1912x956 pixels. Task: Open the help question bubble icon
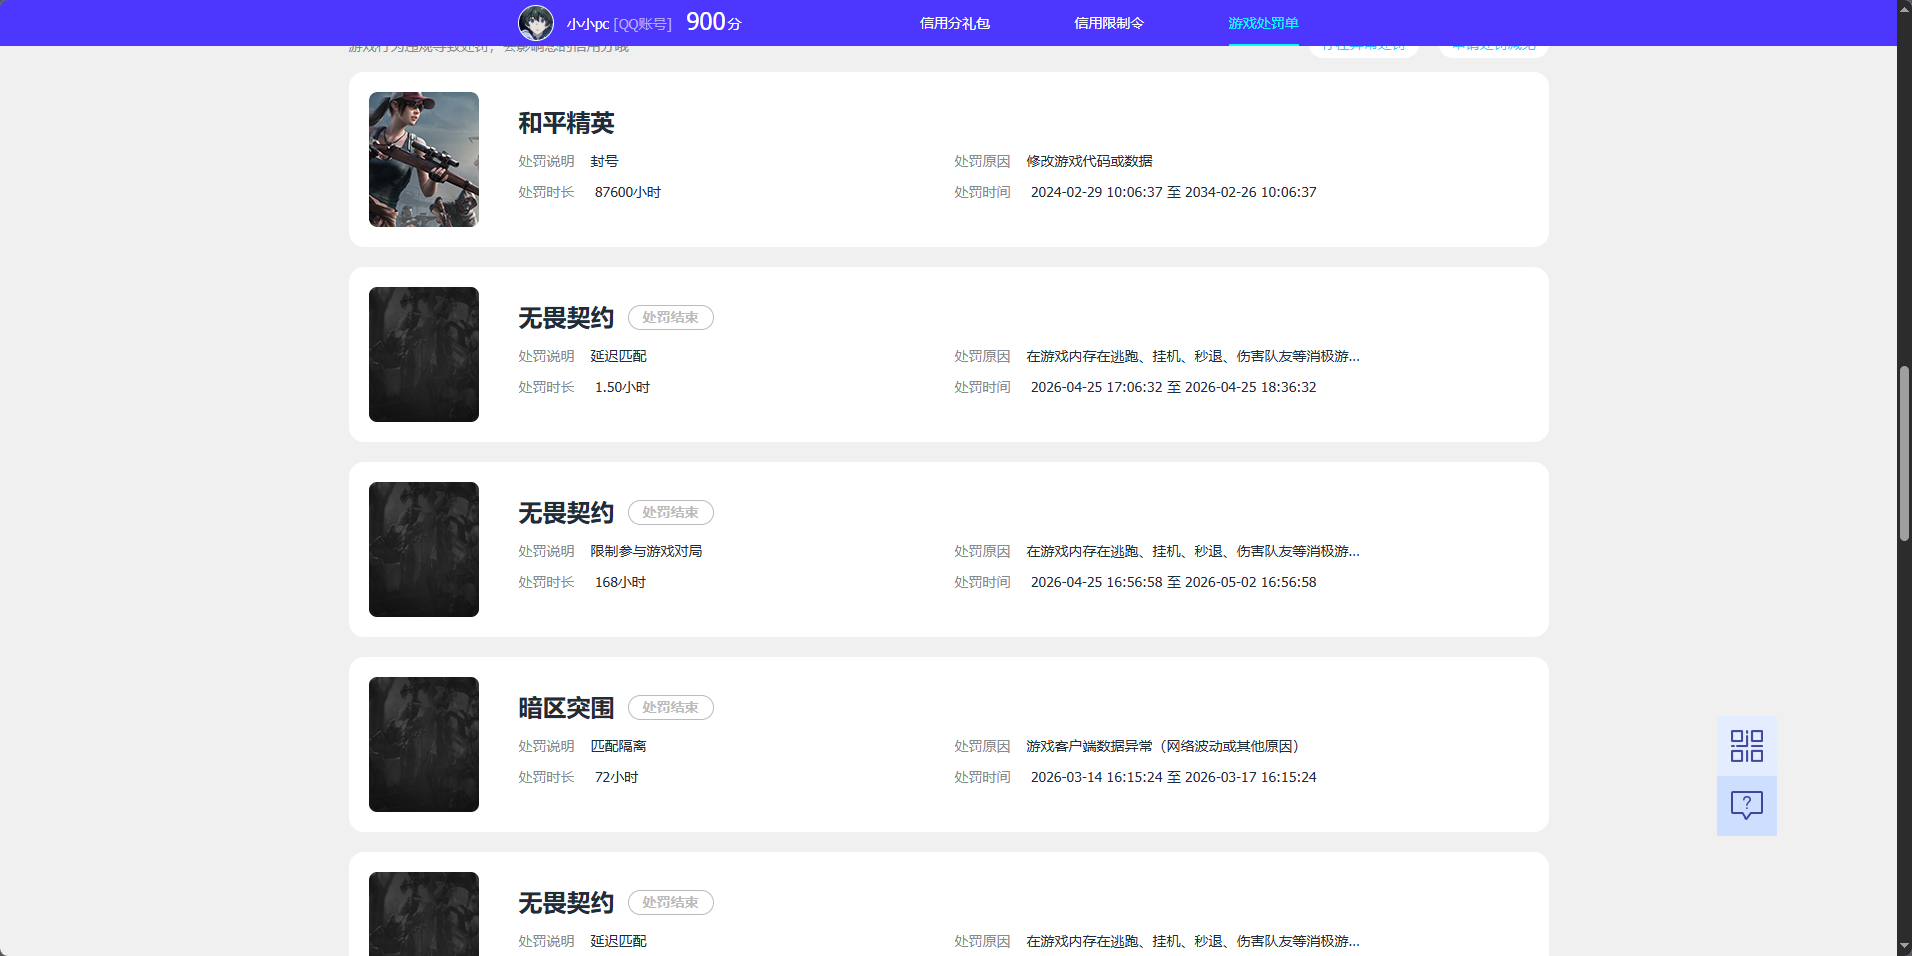pyautogui.click(x=1747, y=806)
